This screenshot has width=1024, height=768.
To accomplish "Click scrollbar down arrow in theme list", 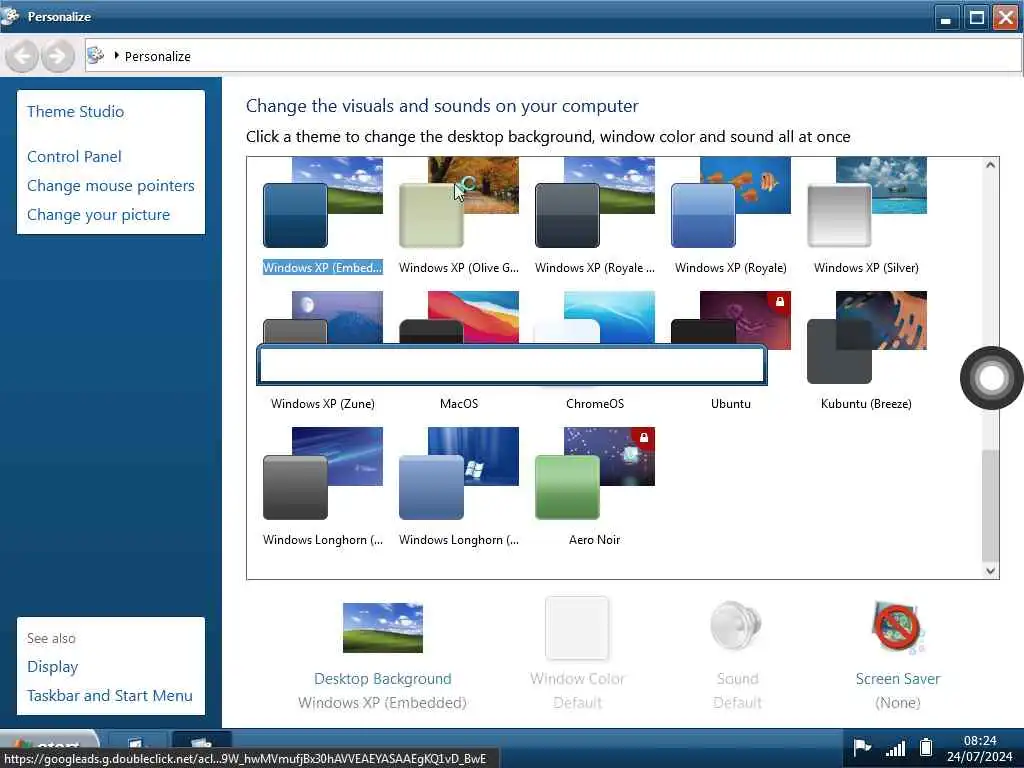I will pyautogui.click(x=990, y=571).
